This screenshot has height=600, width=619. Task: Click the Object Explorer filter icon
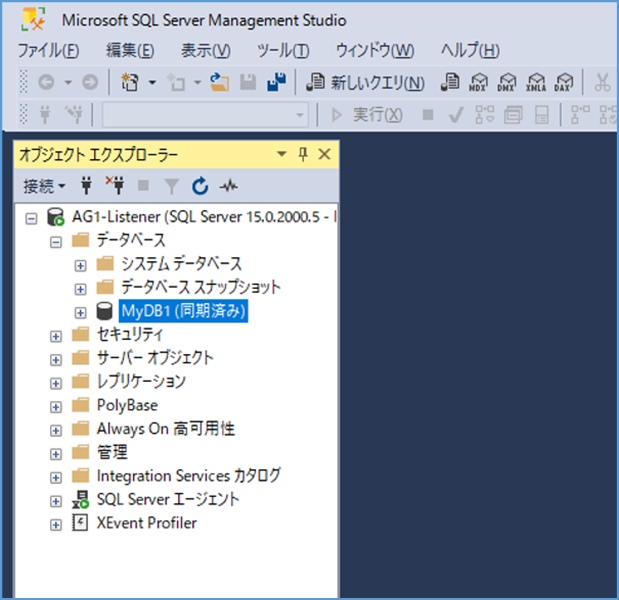click(x=172, y=186)
